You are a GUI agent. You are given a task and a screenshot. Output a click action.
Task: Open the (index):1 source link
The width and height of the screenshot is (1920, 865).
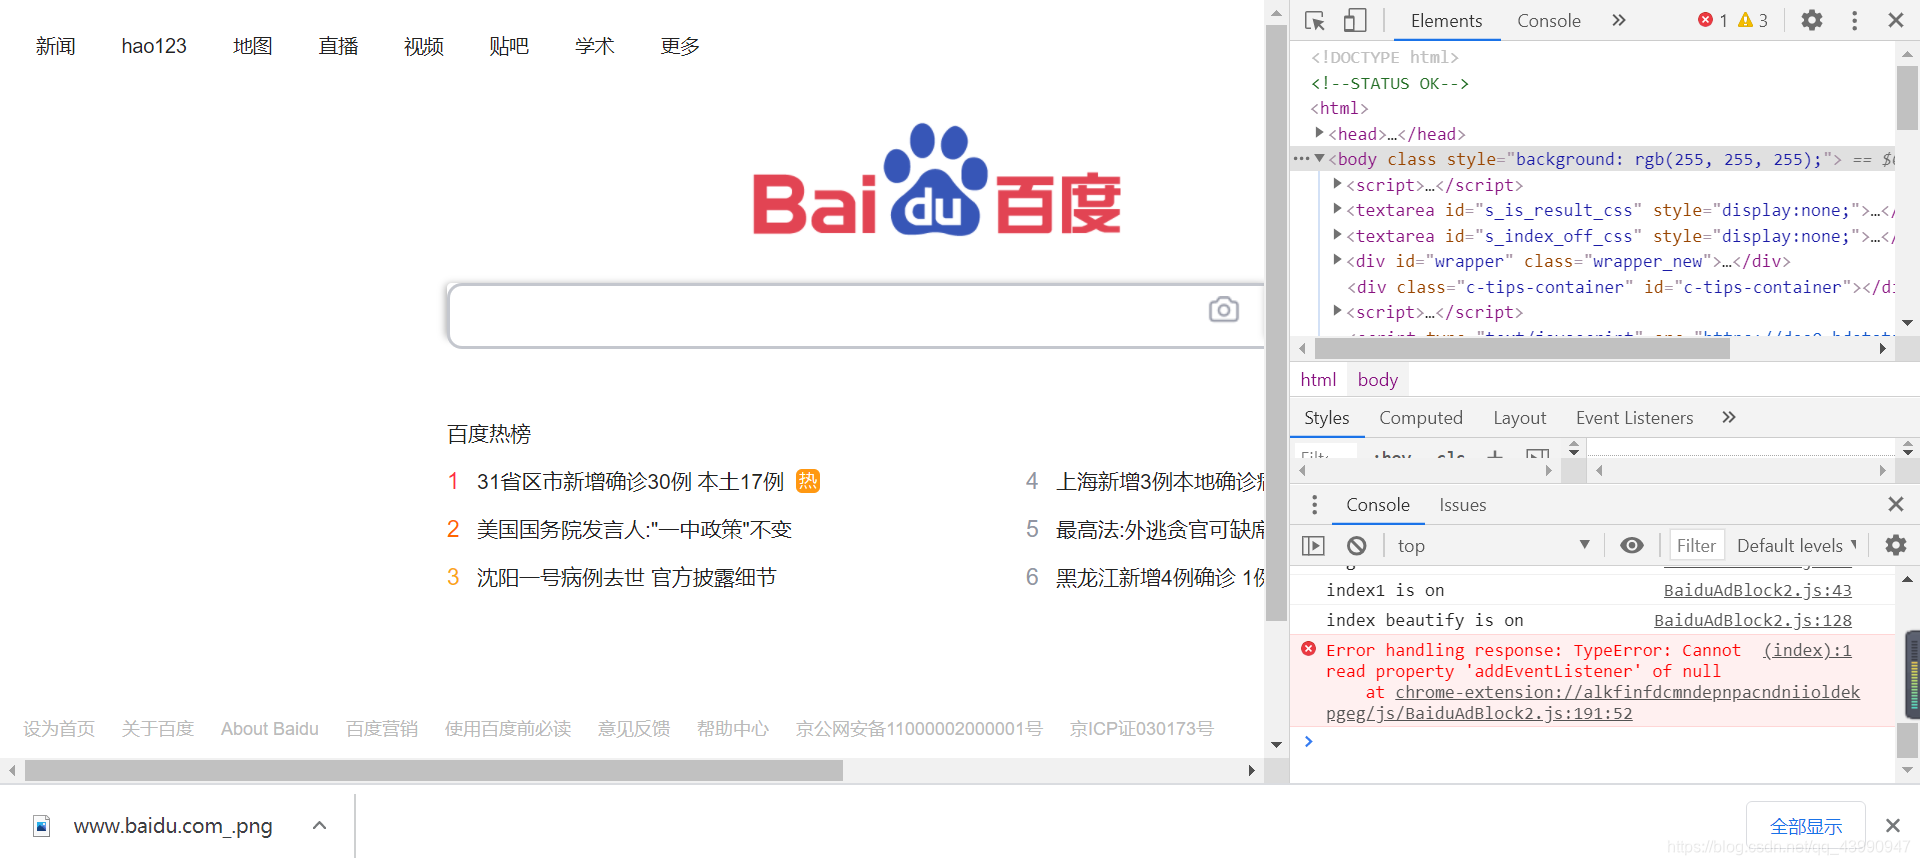[x=1807, y=650]
